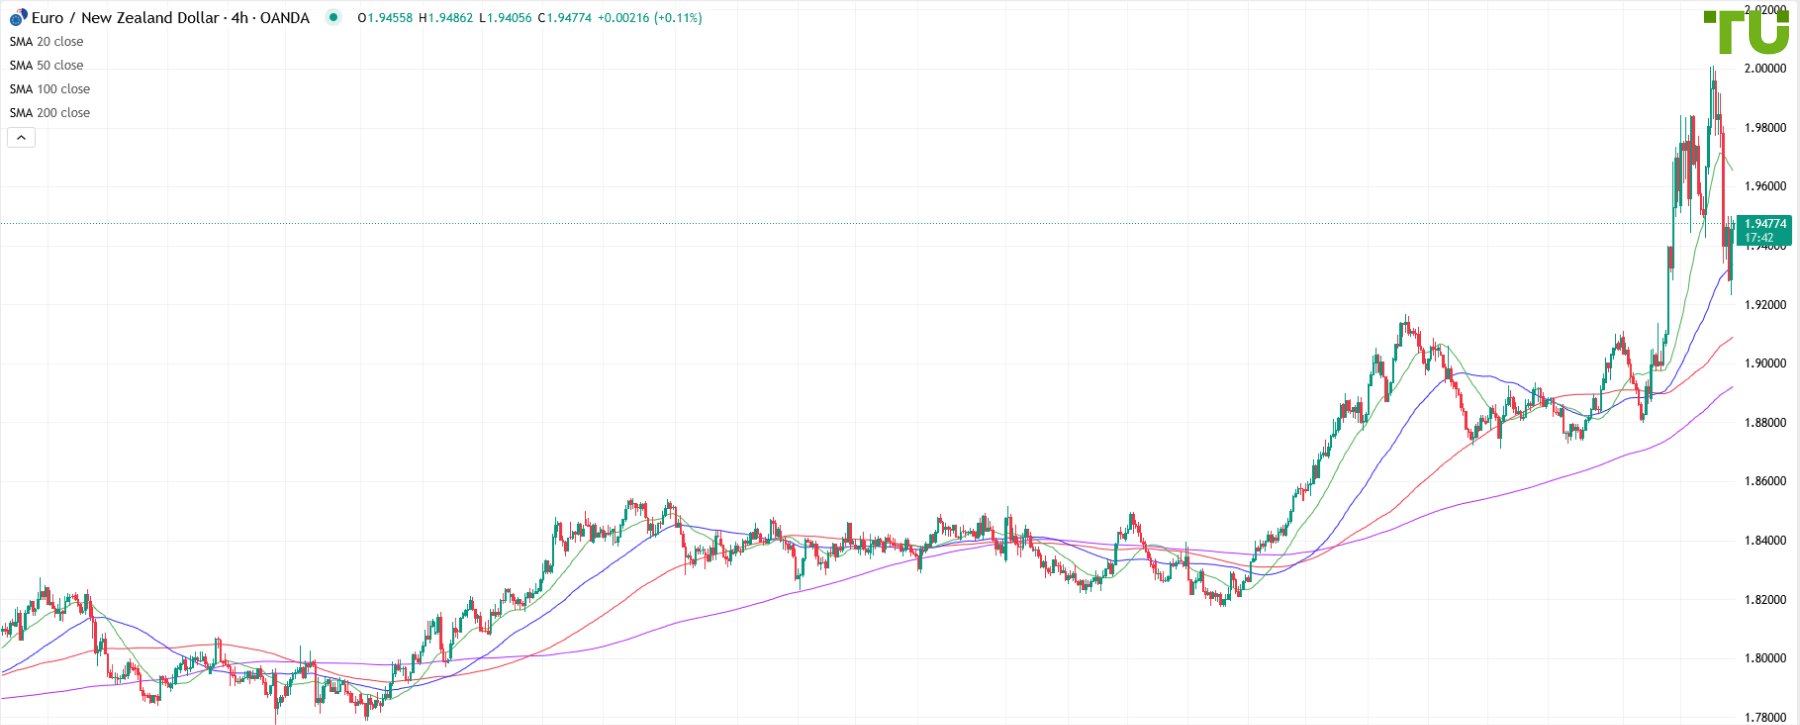Click the 1.80000 price scale label

(x=1765, y=659)
